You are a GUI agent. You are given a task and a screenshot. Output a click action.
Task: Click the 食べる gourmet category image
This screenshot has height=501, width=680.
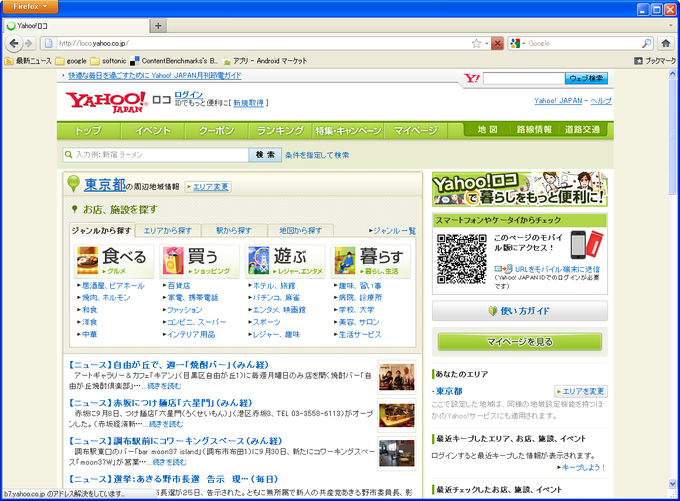coord(88,260)
